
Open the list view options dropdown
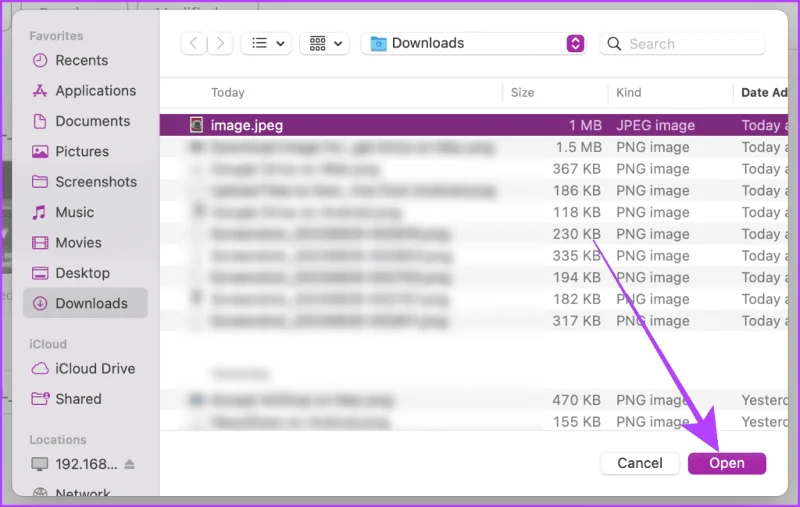pos(266,43)
